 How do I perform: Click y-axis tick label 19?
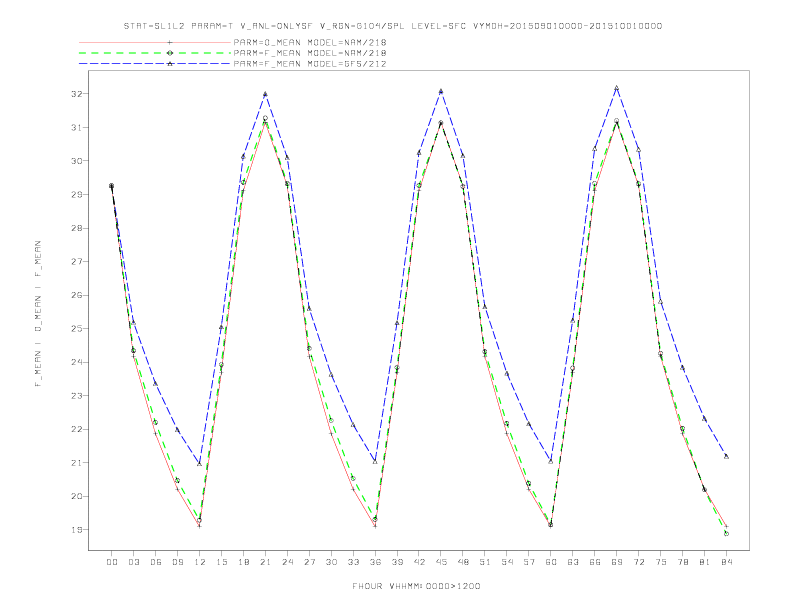(x=77, y=530)
